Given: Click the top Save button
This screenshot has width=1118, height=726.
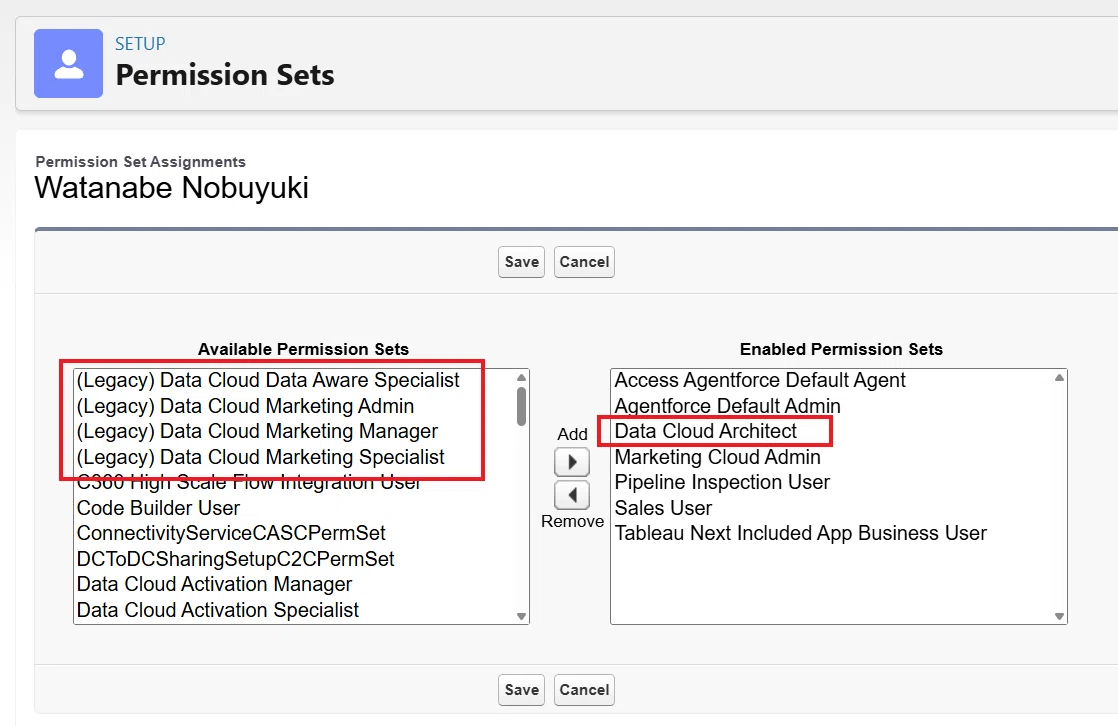Looking at the screenshot, I should [x=521, y=262].
